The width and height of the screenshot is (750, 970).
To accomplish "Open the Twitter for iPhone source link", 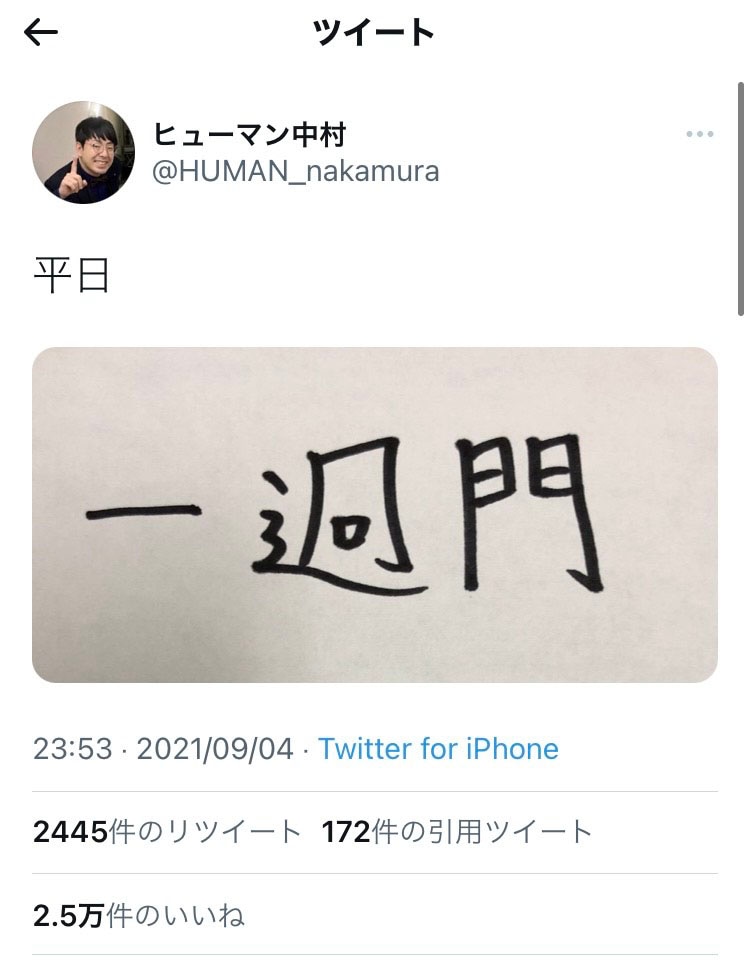I will 438,748.
